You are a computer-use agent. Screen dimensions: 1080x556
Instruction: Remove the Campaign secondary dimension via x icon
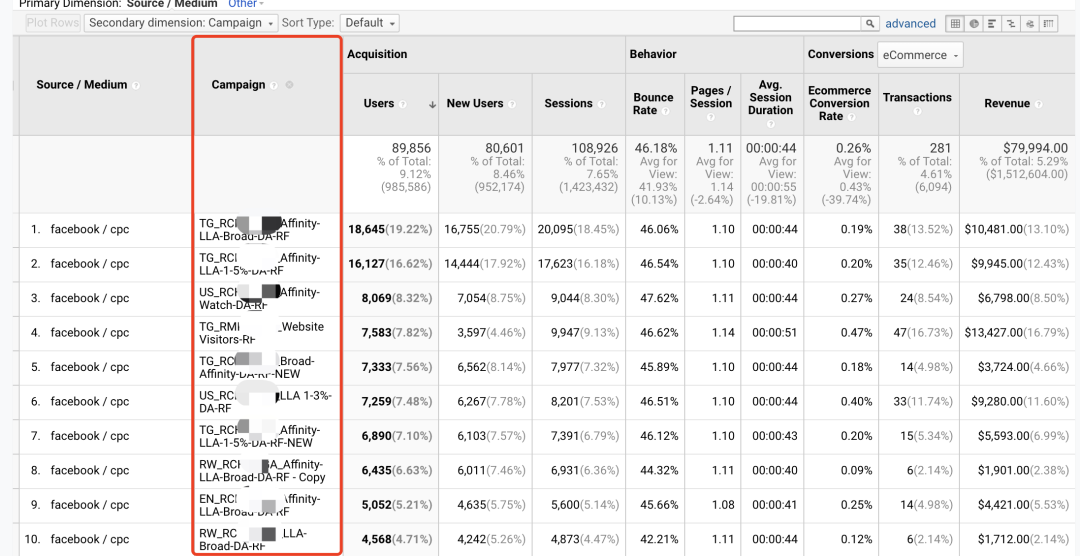[289, 85]
